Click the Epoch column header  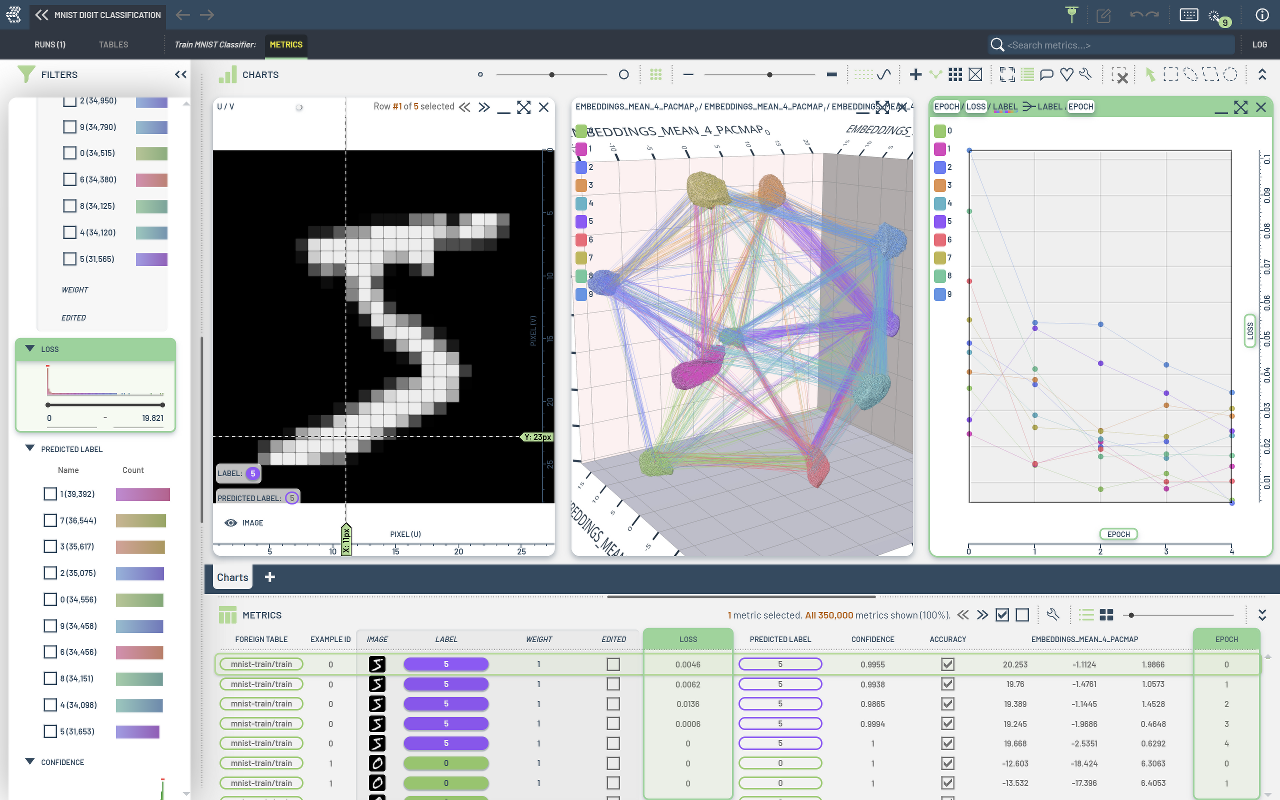tap(1226, 639)
